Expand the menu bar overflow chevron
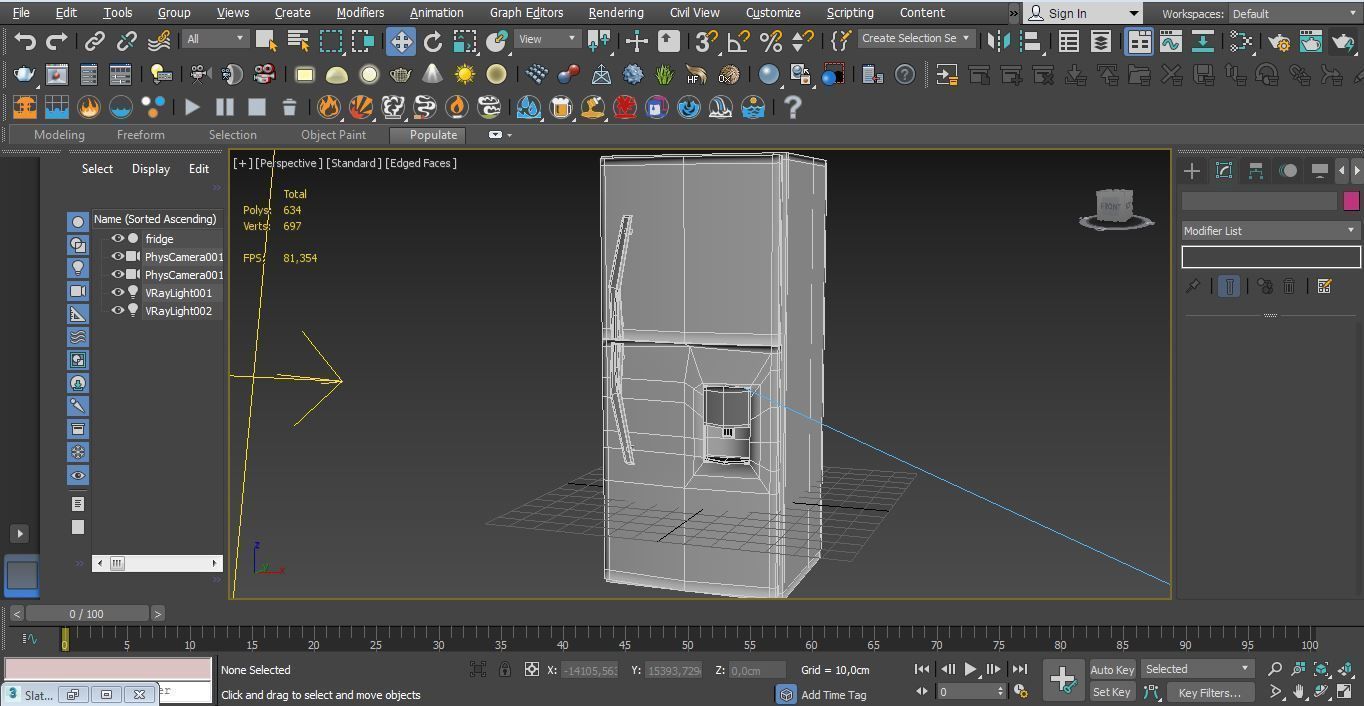The width and height of the screenshot is (1364, 706). [1013, 14]
